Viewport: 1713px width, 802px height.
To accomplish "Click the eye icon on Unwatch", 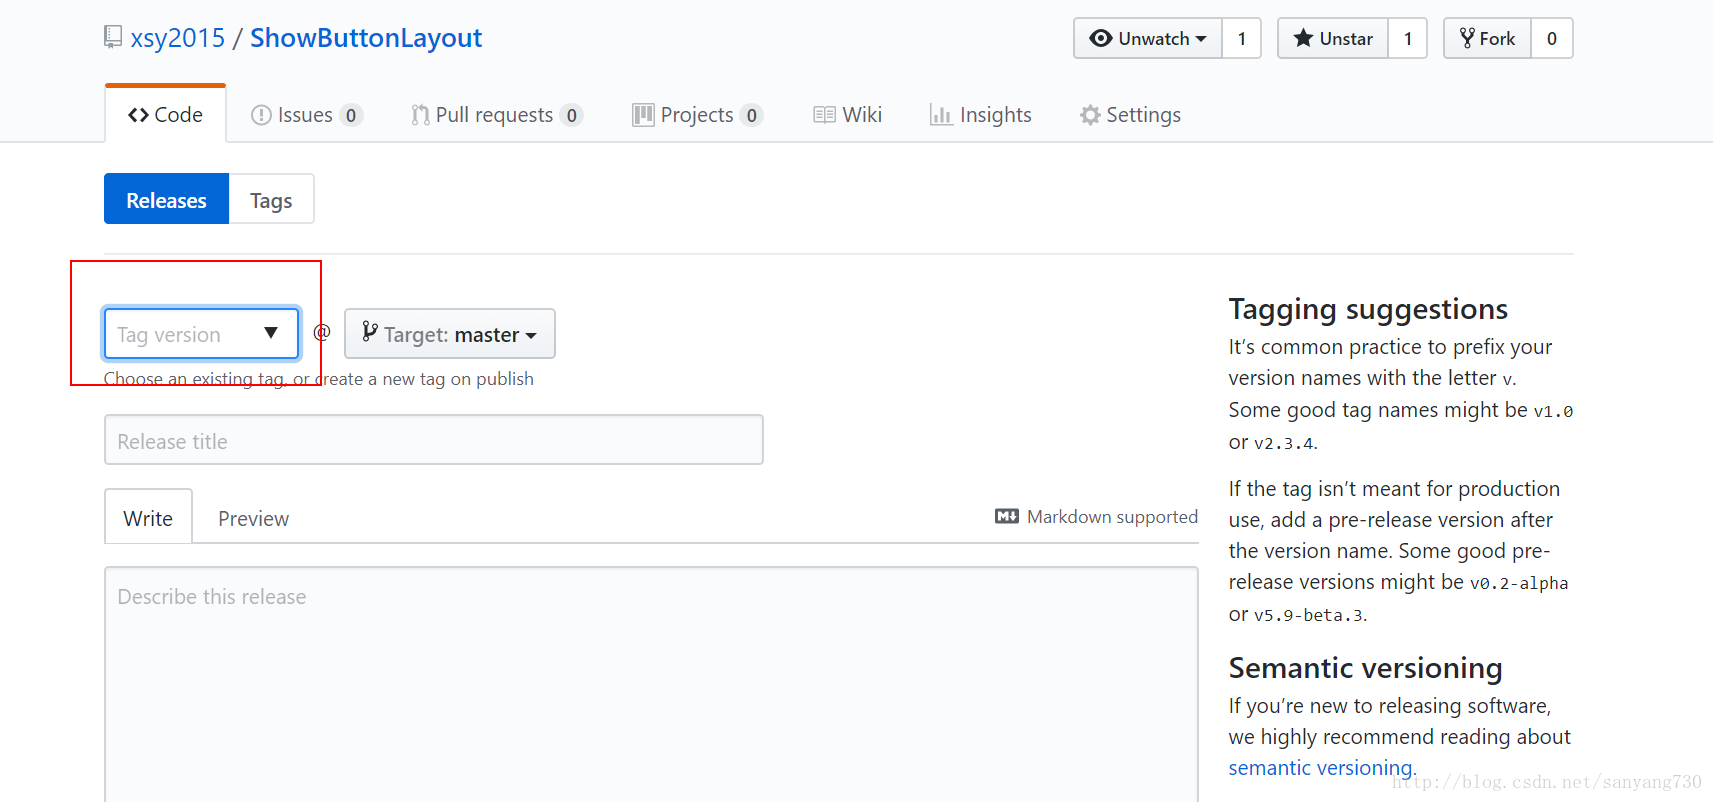I will point(1101,38).
